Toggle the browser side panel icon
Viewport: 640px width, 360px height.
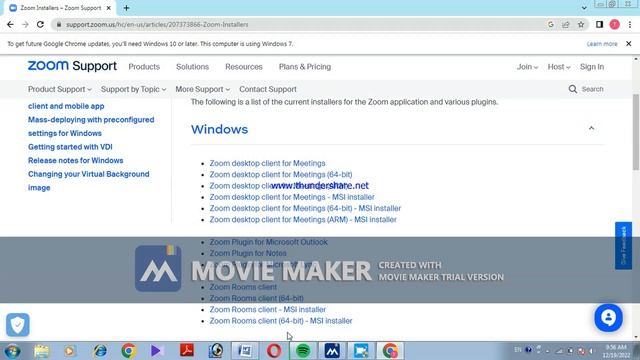[599, 24]
